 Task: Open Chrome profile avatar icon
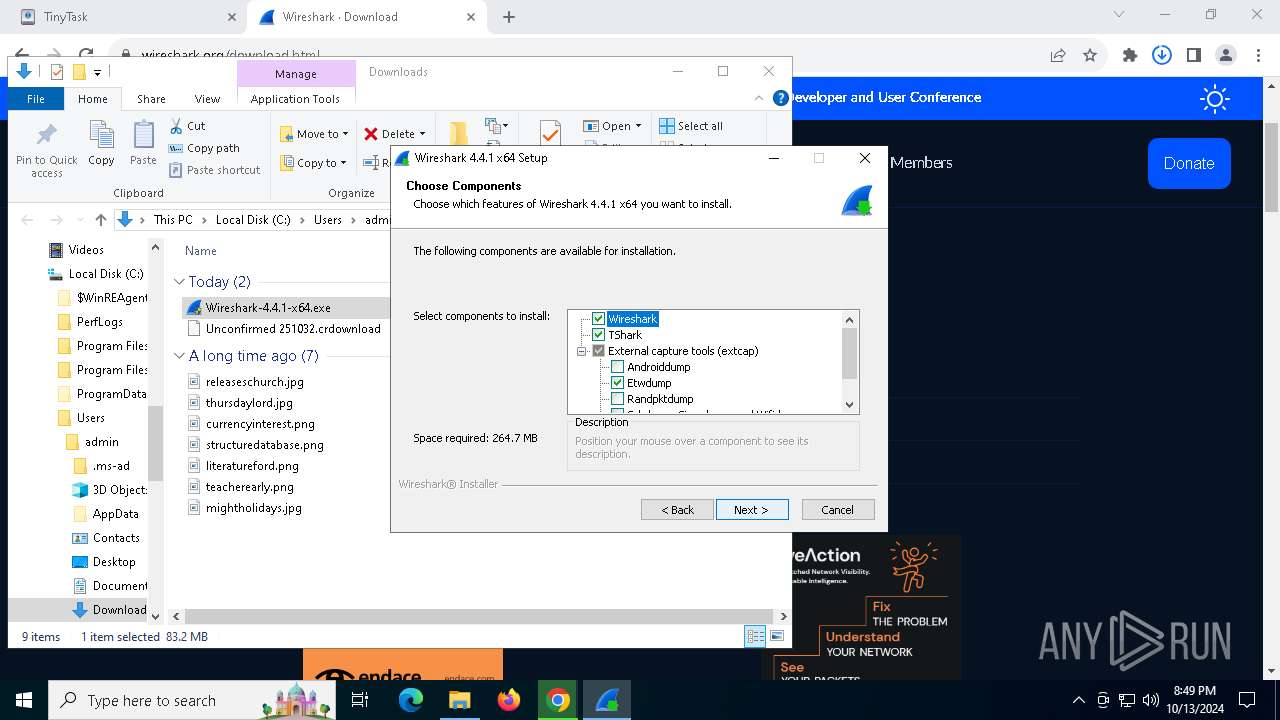[1226, 56]
